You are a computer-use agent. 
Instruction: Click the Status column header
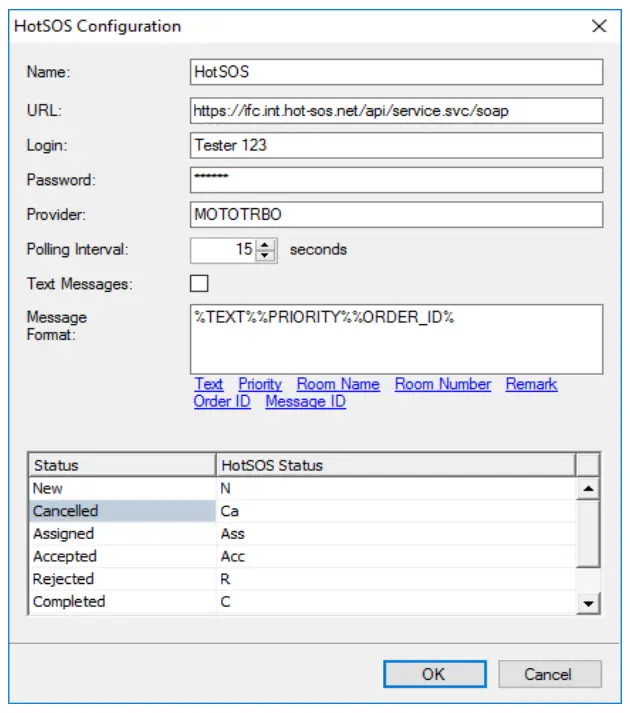pyautogui.click(x=122, y=465)
